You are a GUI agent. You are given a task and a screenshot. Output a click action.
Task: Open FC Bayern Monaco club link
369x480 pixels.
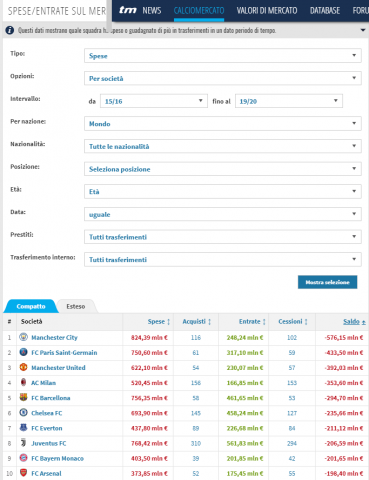[x=57, y=458]
